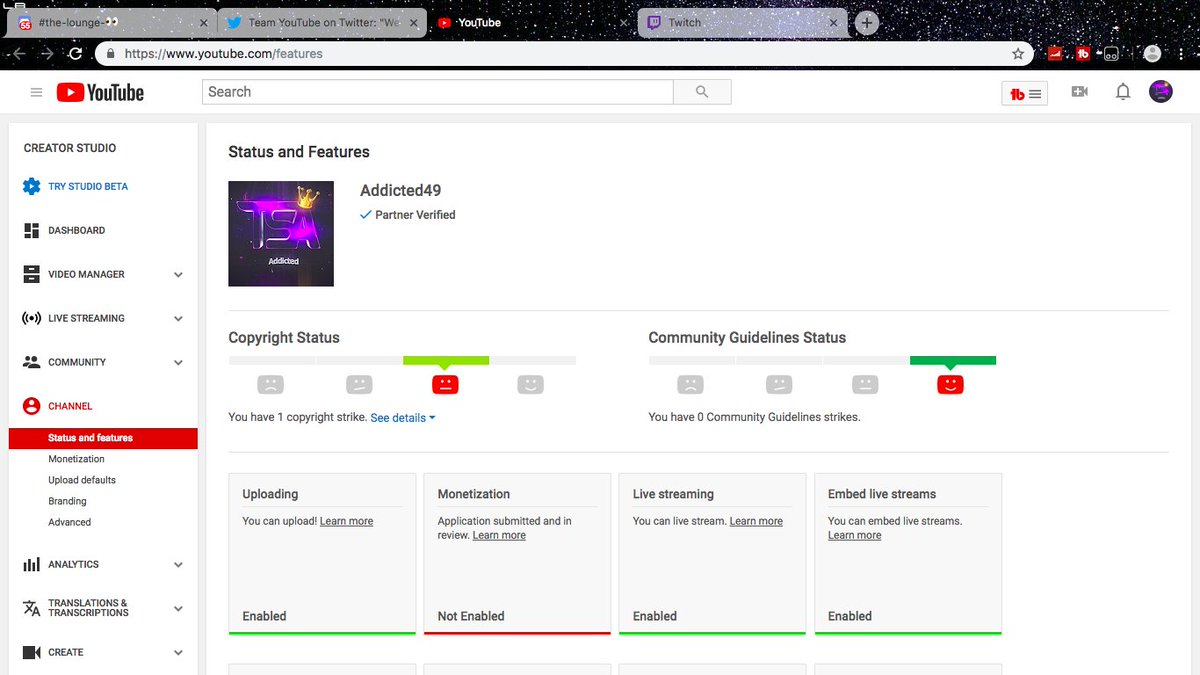Expand the Video Manager section
1200x675 pixels.
[x=178, y=274]
